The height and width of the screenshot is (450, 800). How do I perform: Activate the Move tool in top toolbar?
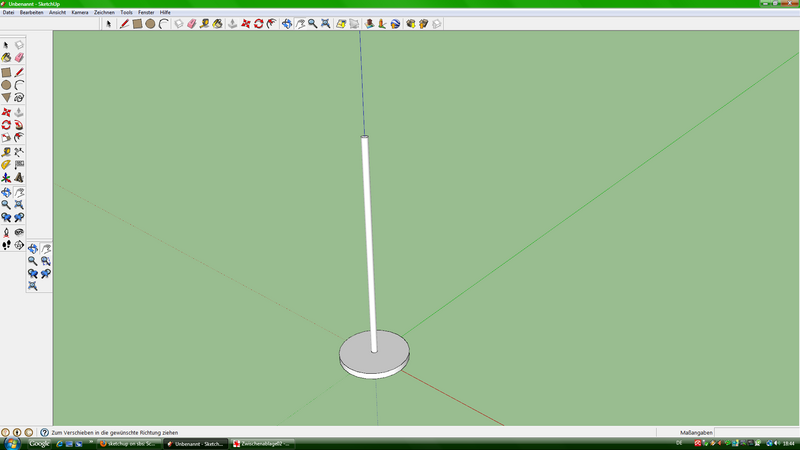[245, 23]
